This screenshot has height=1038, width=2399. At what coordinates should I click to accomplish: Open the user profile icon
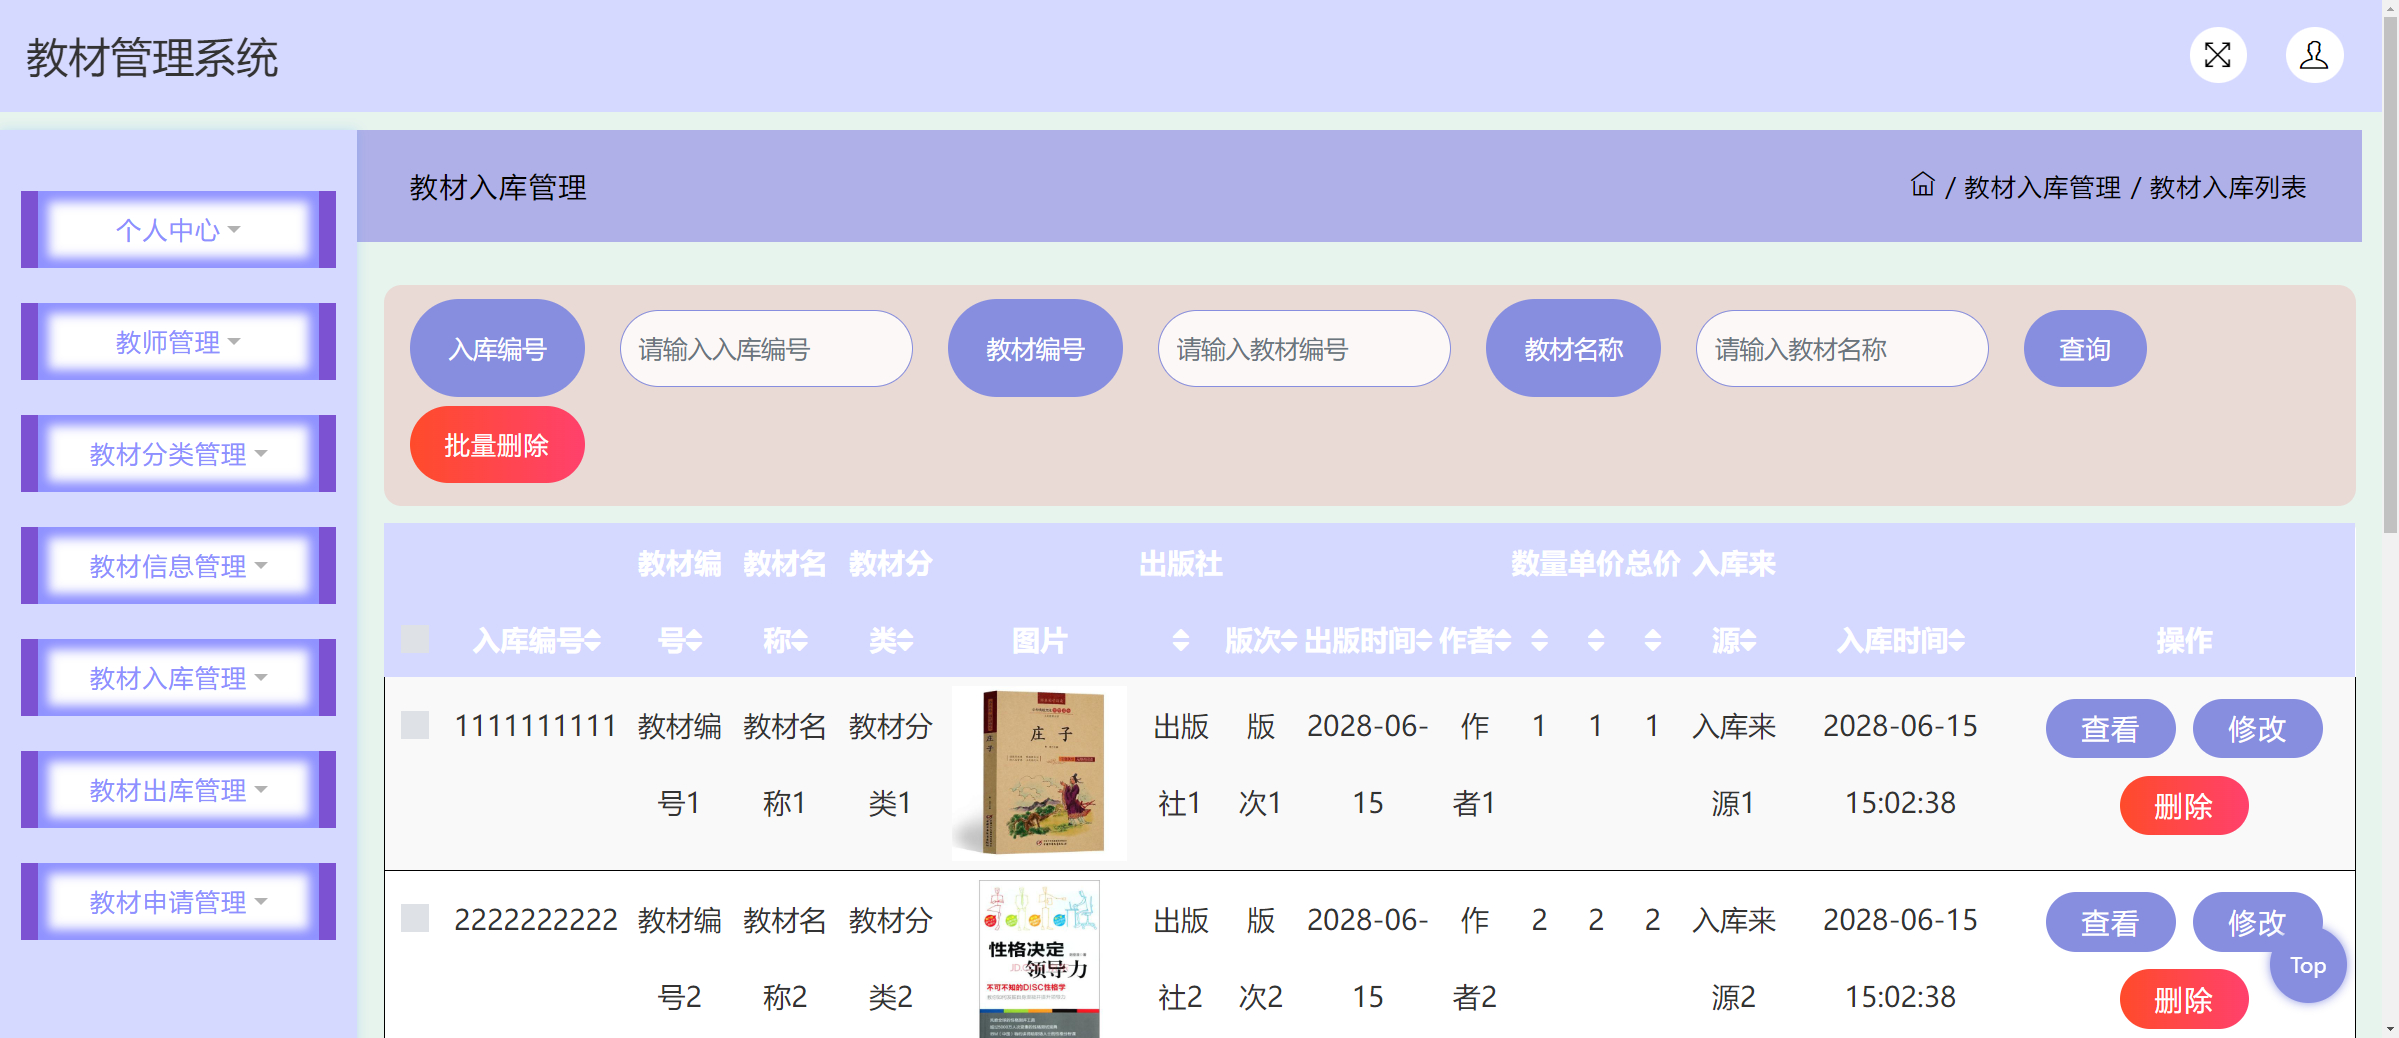[x=2314, y=55]
